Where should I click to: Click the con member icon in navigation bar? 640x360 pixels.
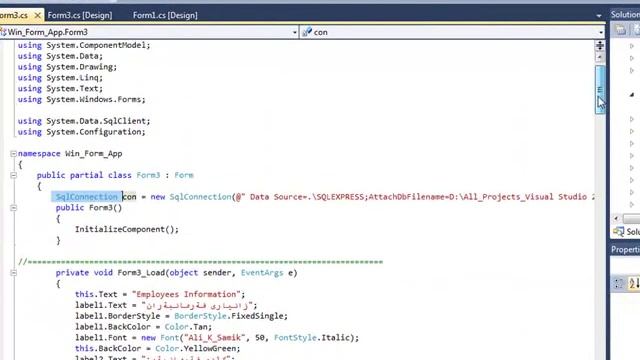(307, 32)
